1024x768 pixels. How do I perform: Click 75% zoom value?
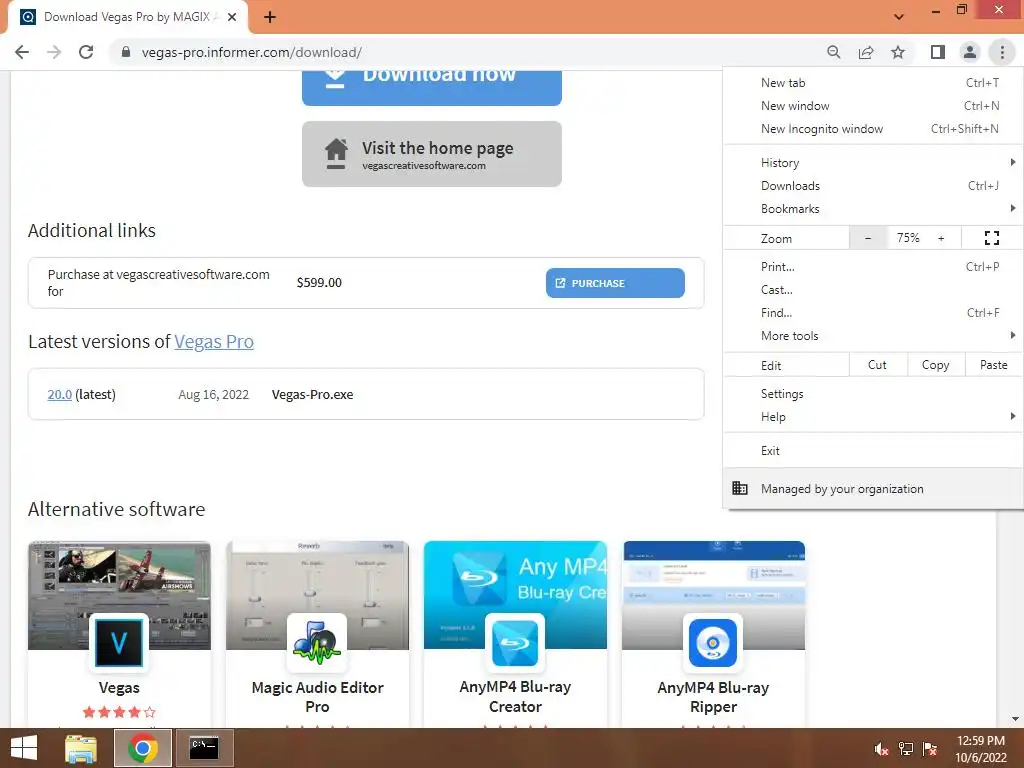[x=908, y=238]
